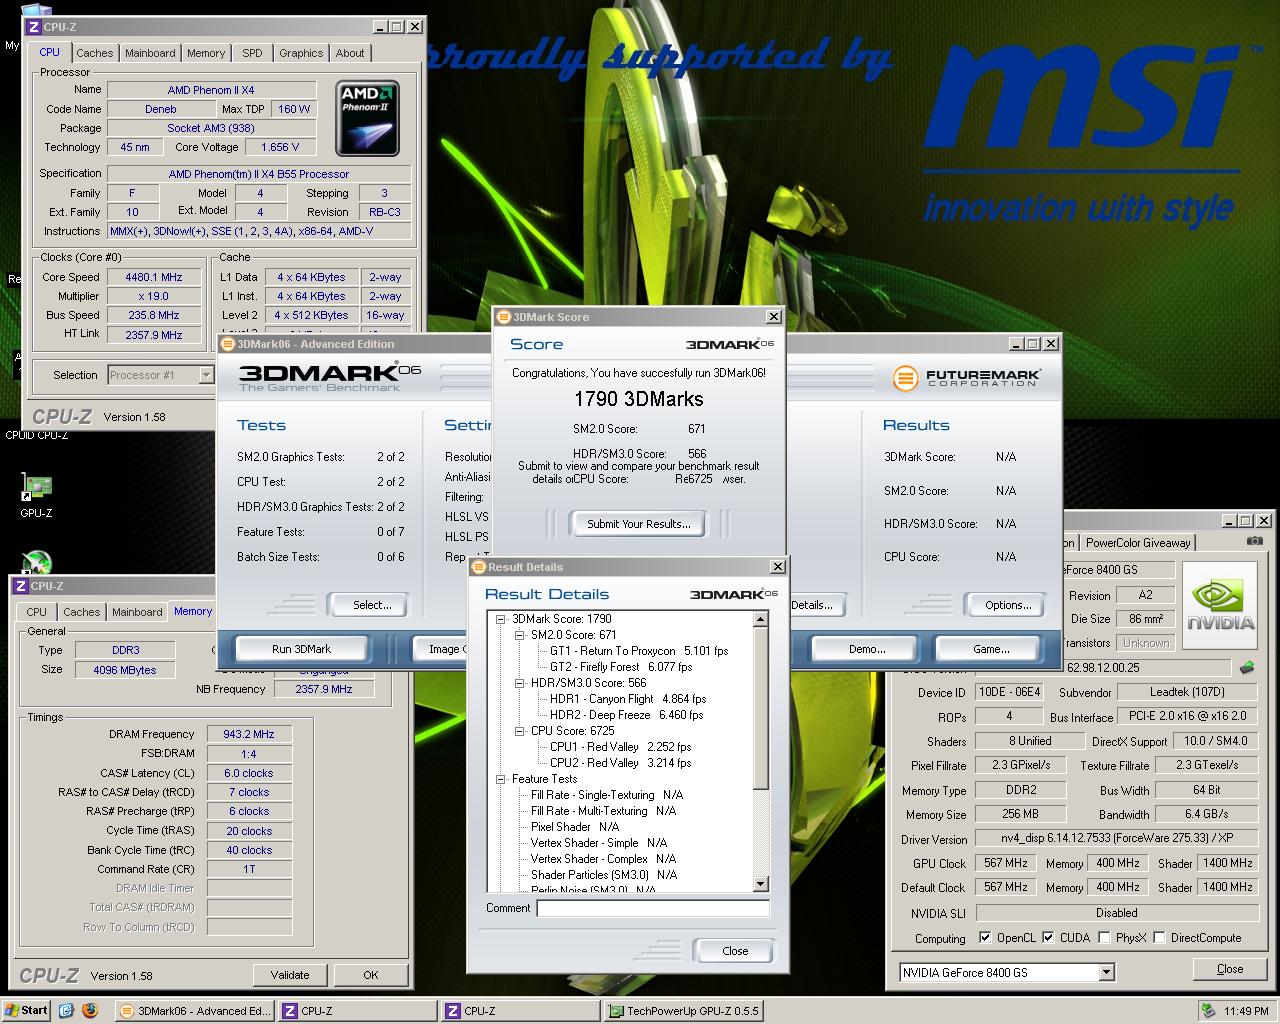The image size is (1280, 1024).
Task: Click the system tray icon beside the clock
Action: tap(1208, 1010)
